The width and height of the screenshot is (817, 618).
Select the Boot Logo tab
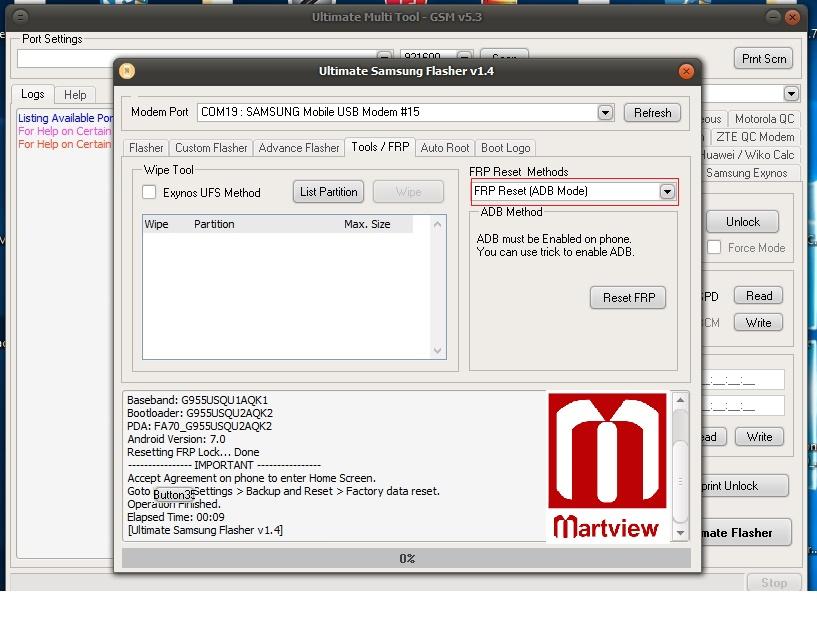coord(505,147)
